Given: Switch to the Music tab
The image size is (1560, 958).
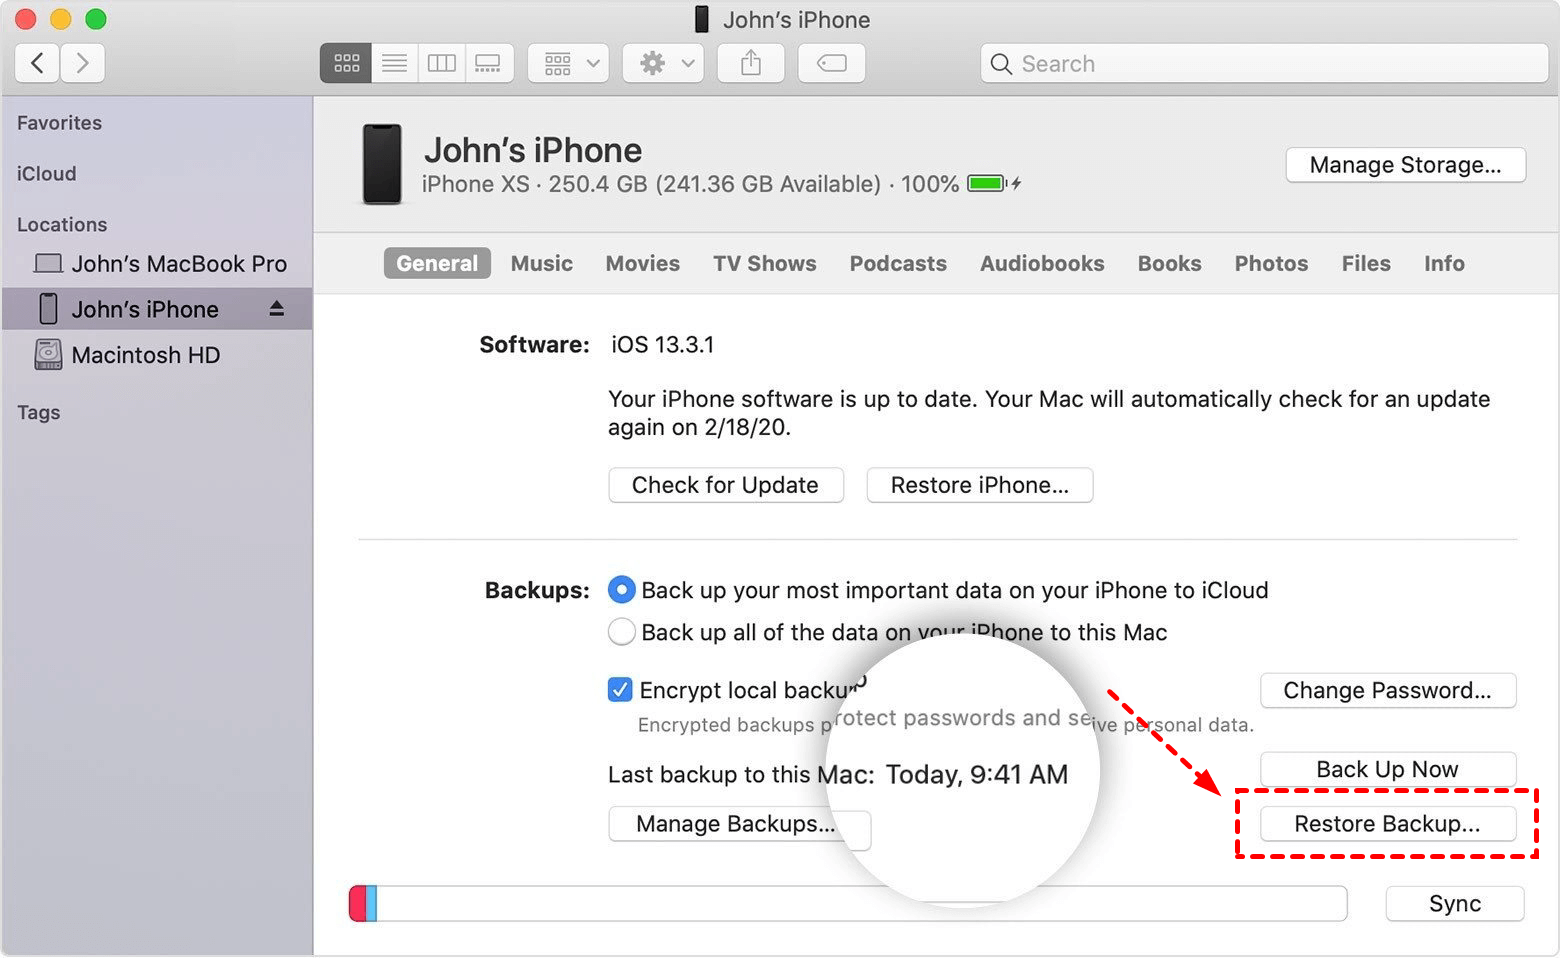Looking at the screenshot, I should (542, 263).
